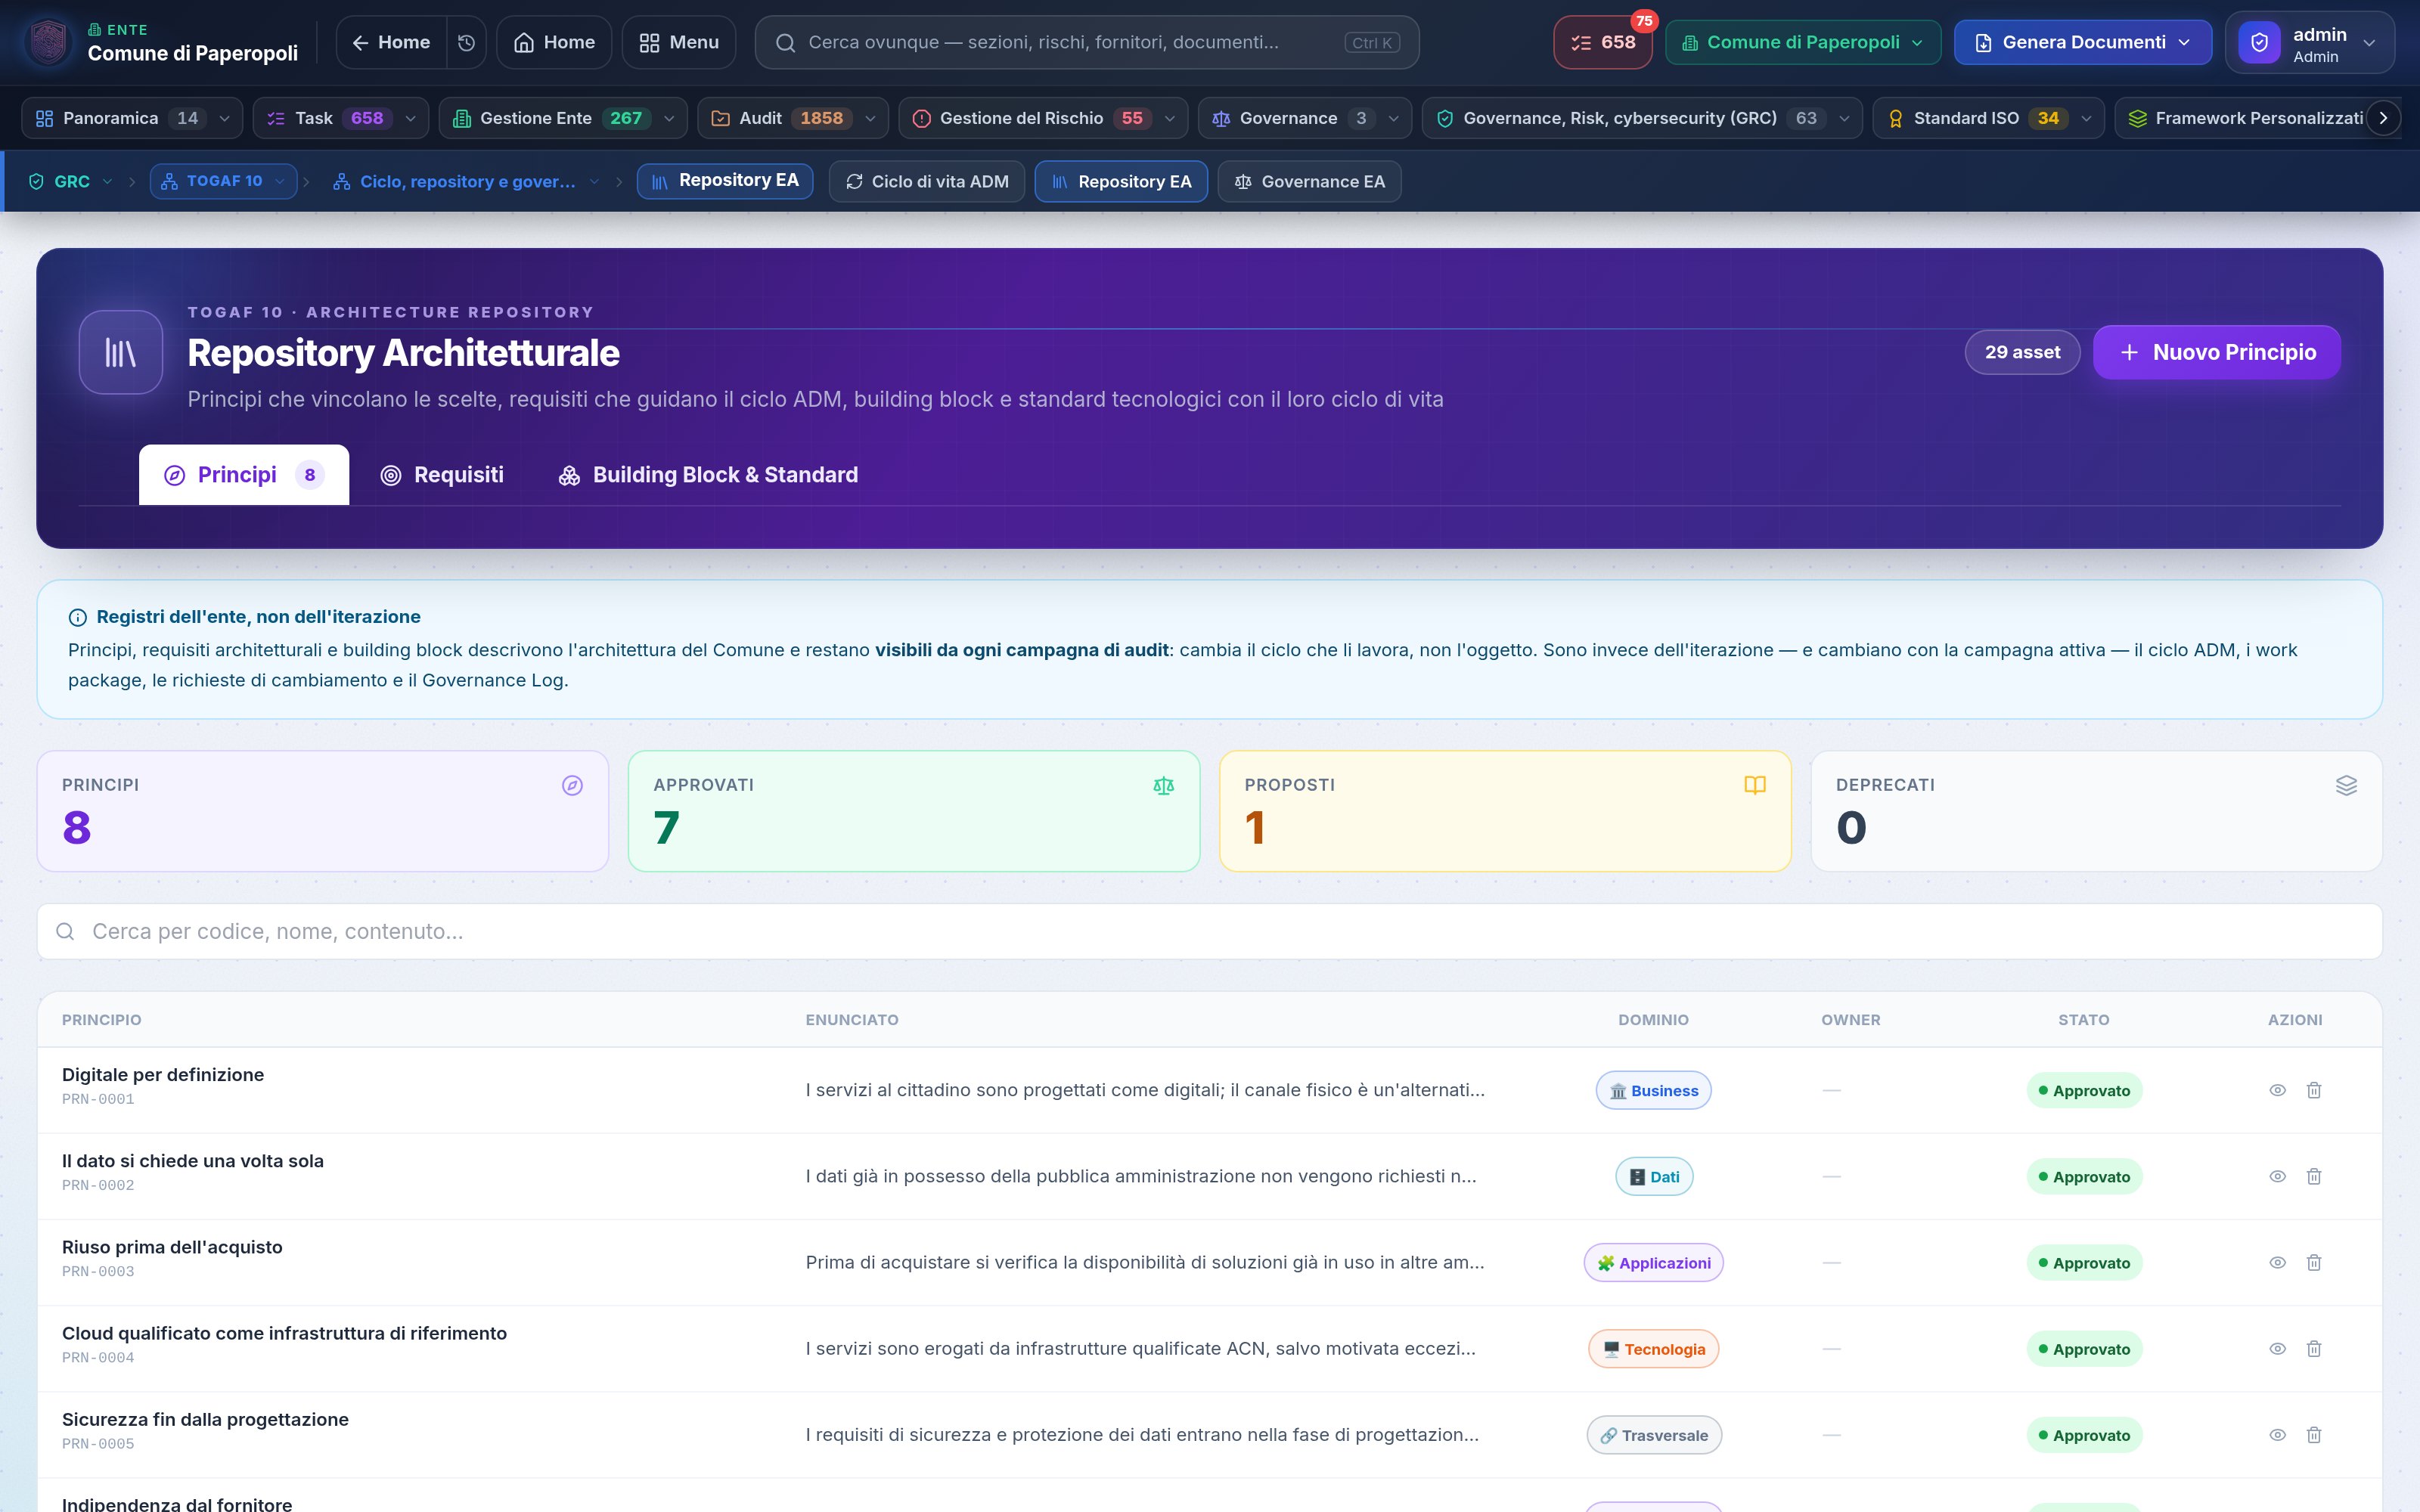Open the 658 tasks notification badge
The image size is (2420, 1512).
[1603, 42]
